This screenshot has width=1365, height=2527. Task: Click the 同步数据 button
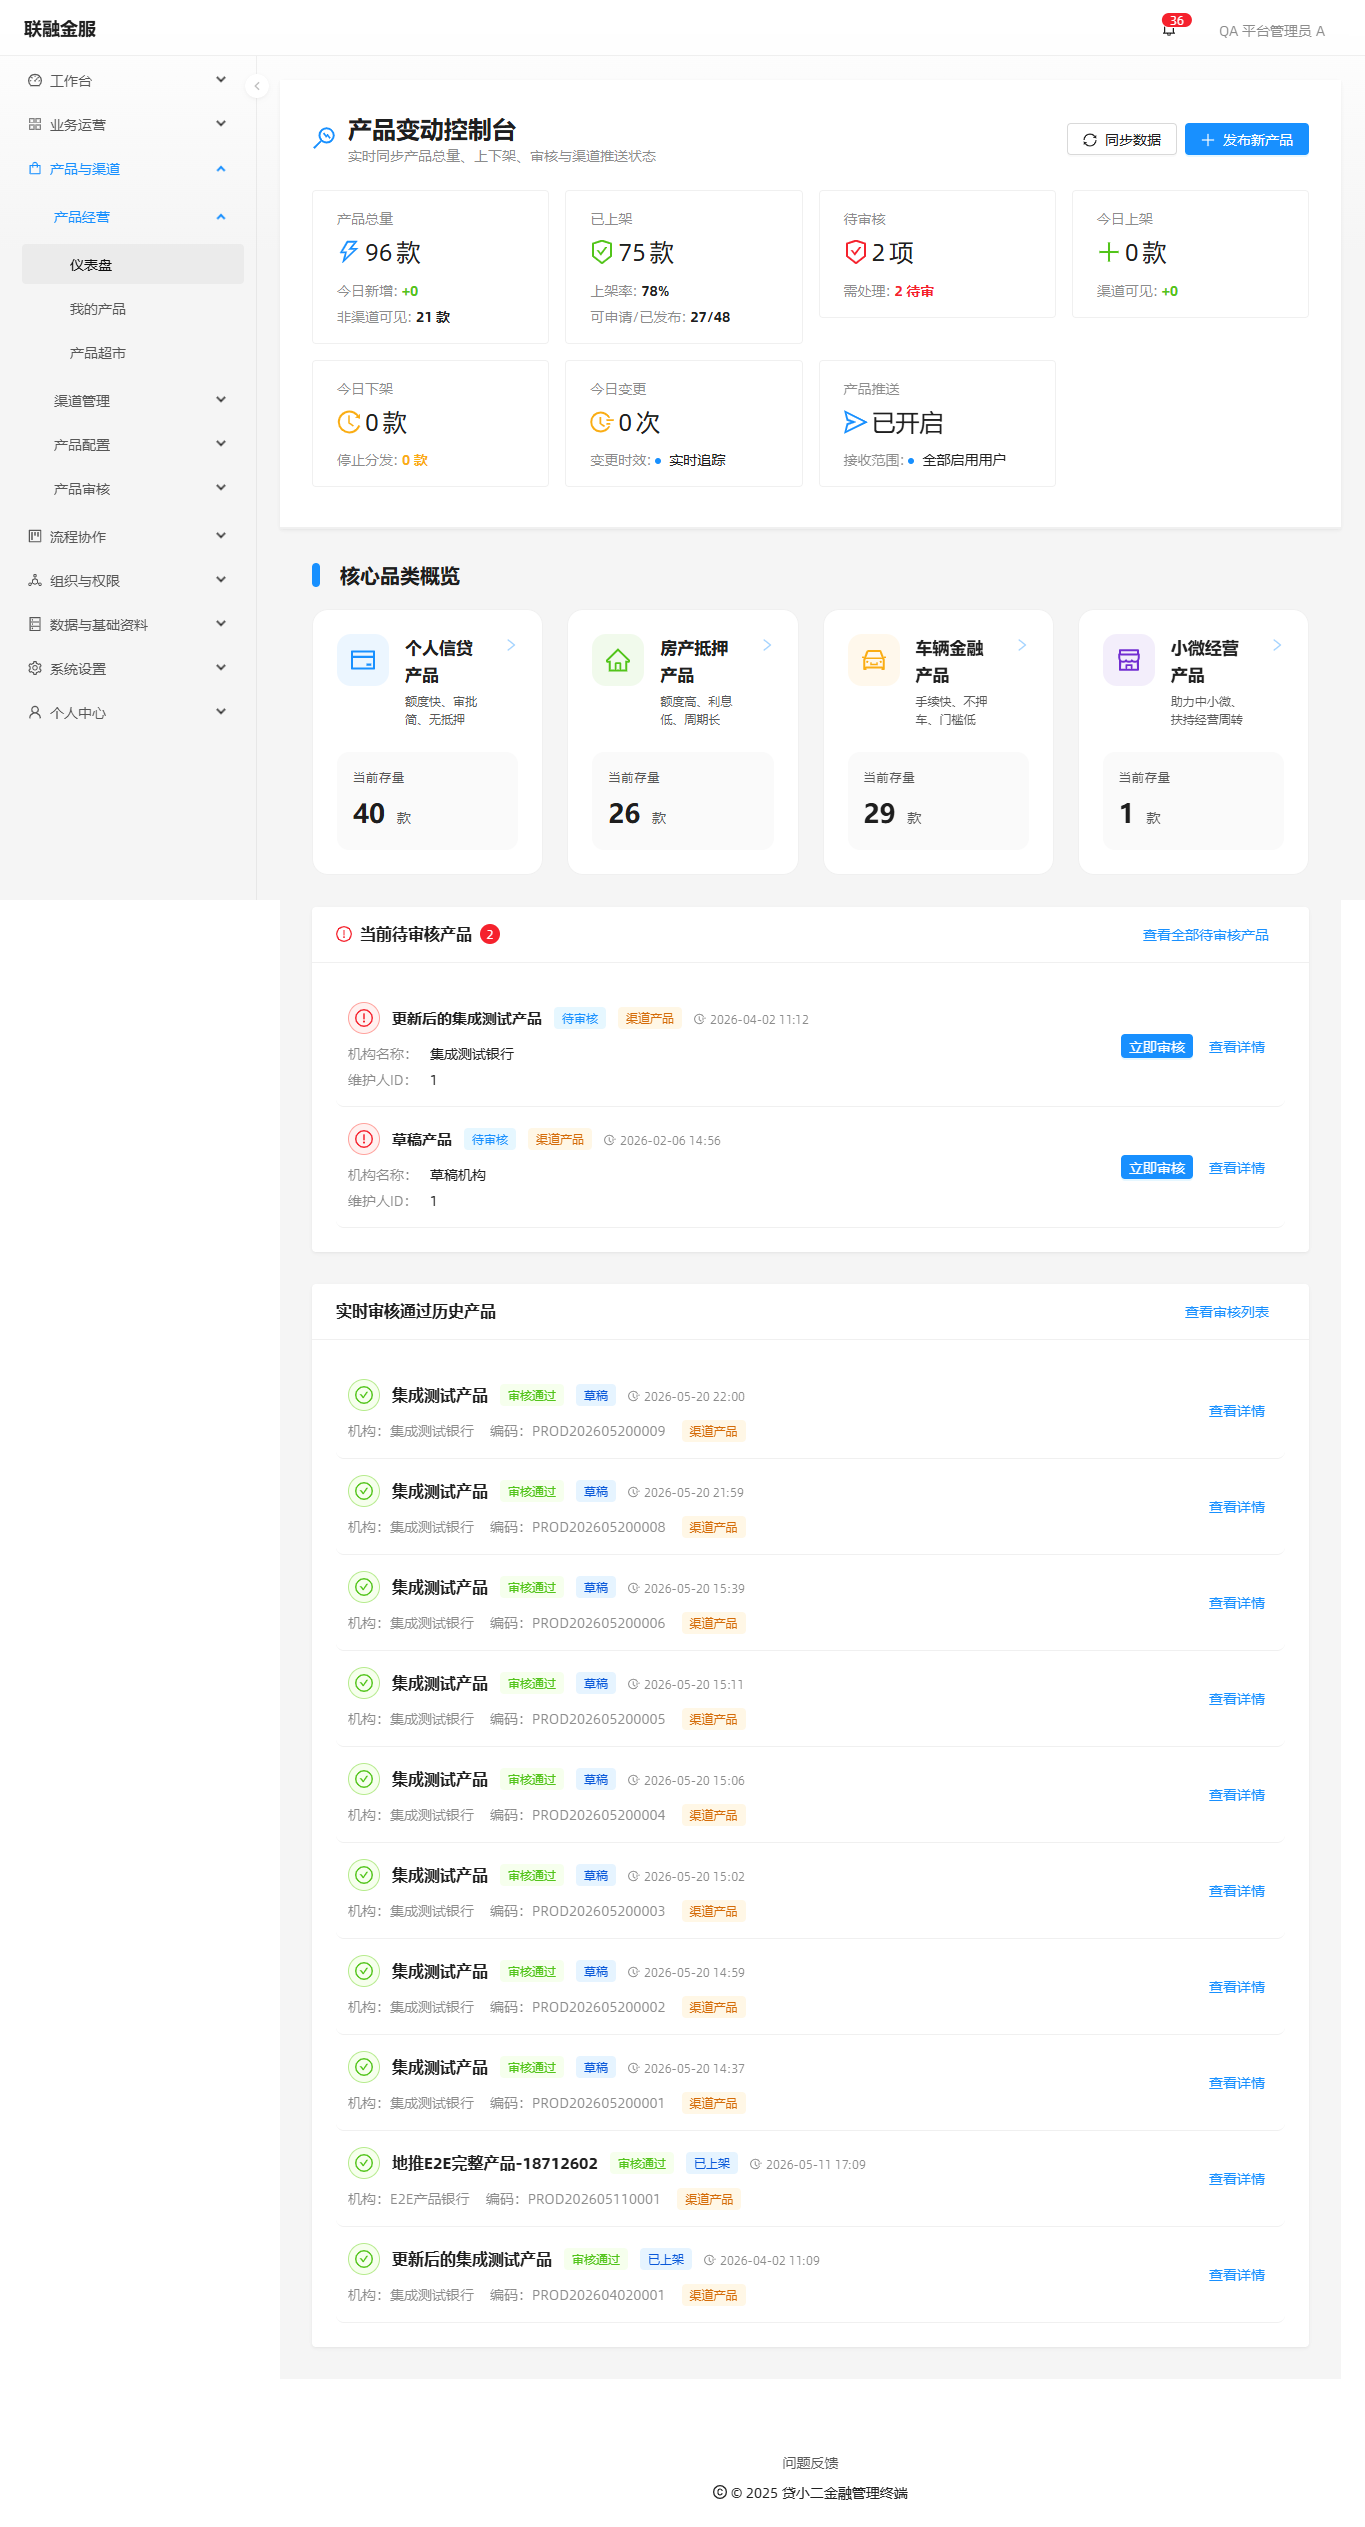[1121, 139]
